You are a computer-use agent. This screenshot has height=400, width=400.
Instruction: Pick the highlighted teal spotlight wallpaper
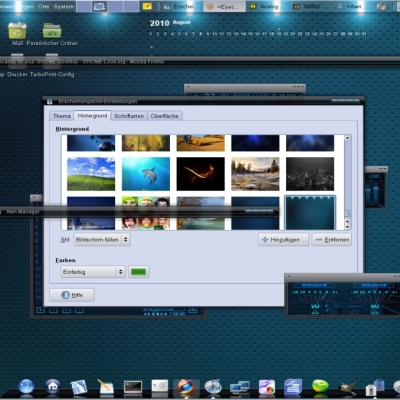coord(310,213)
